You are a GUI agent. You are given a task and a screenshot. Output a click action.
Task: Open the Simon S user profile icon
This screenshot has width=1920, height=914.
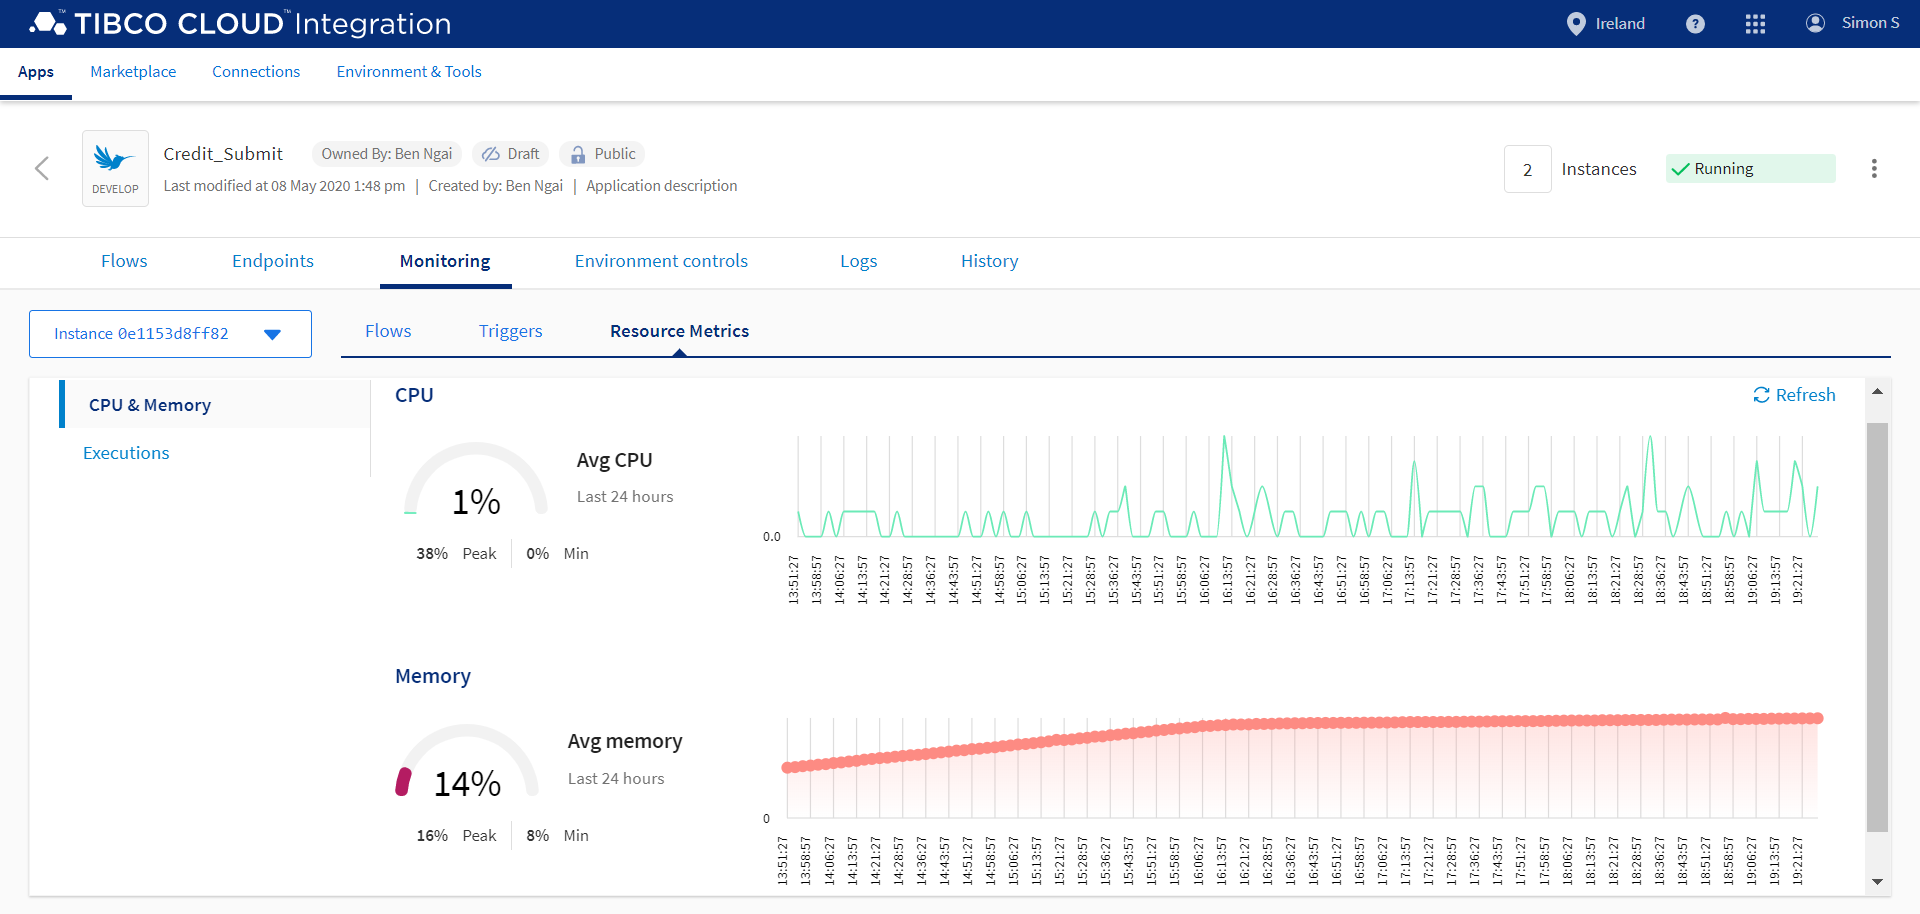click(1815, 23)
